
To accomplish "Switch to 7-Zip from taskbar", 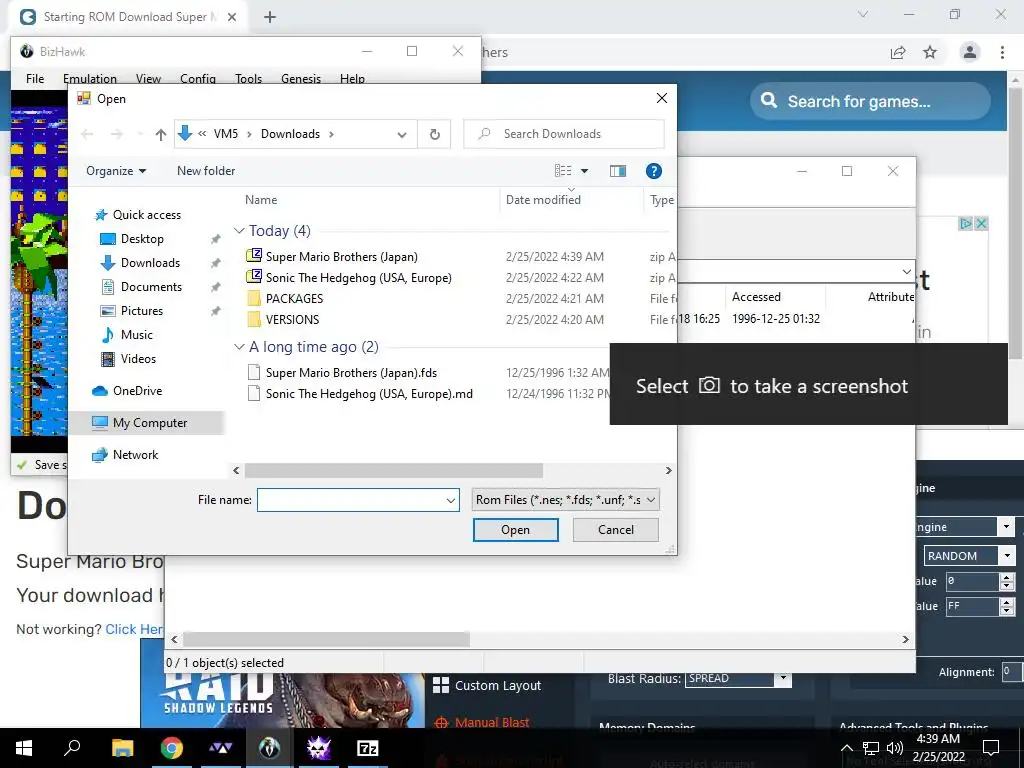I will click(x=367, y=748).
